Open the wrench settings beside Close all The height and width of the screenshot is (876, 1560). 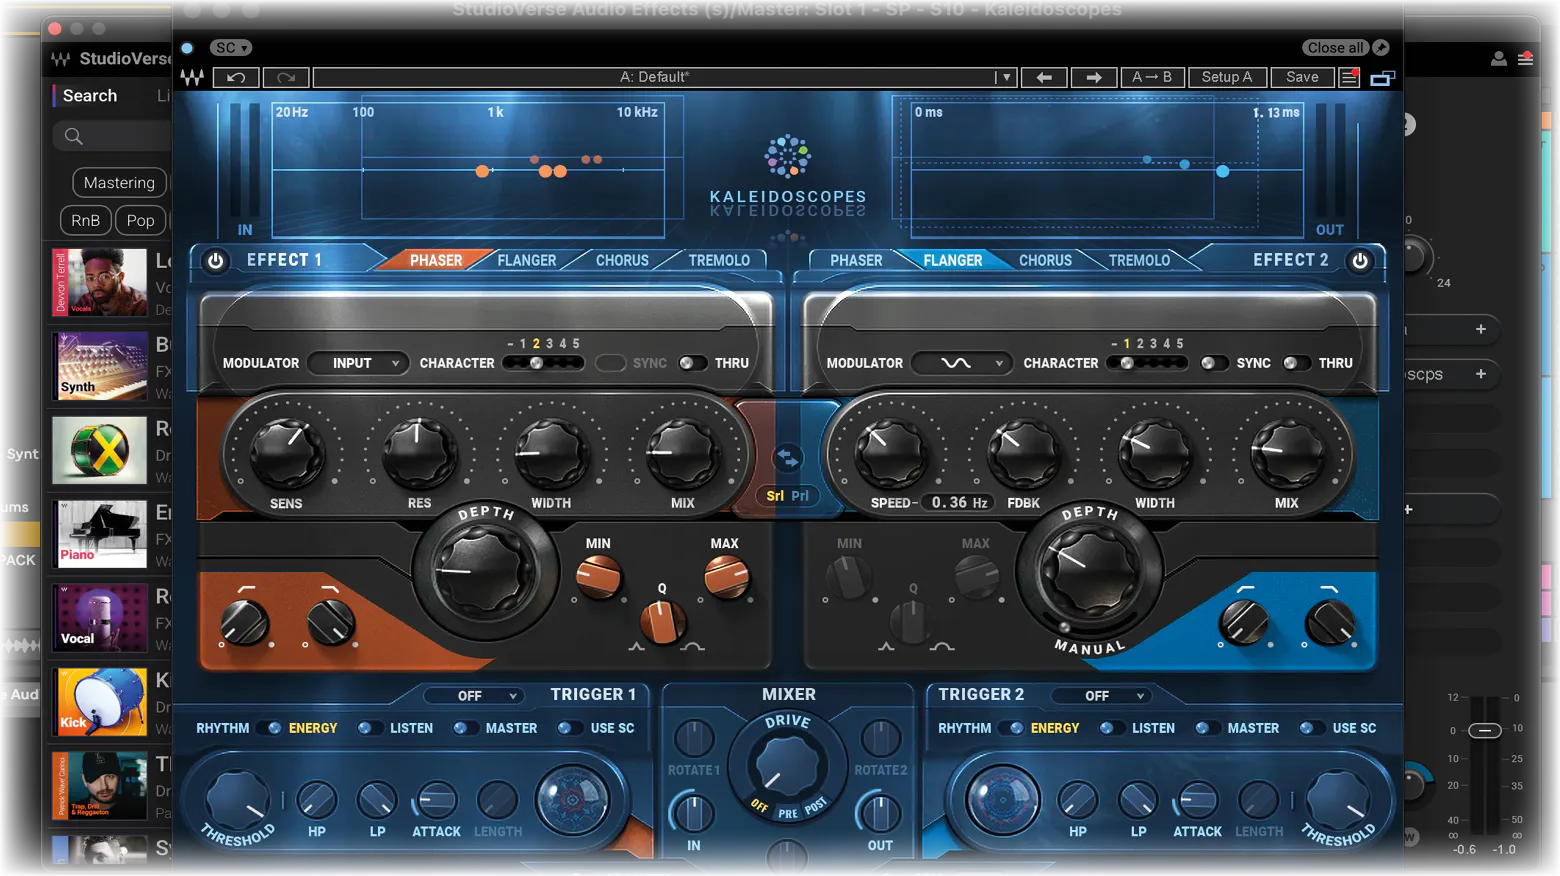(1381, 47)
